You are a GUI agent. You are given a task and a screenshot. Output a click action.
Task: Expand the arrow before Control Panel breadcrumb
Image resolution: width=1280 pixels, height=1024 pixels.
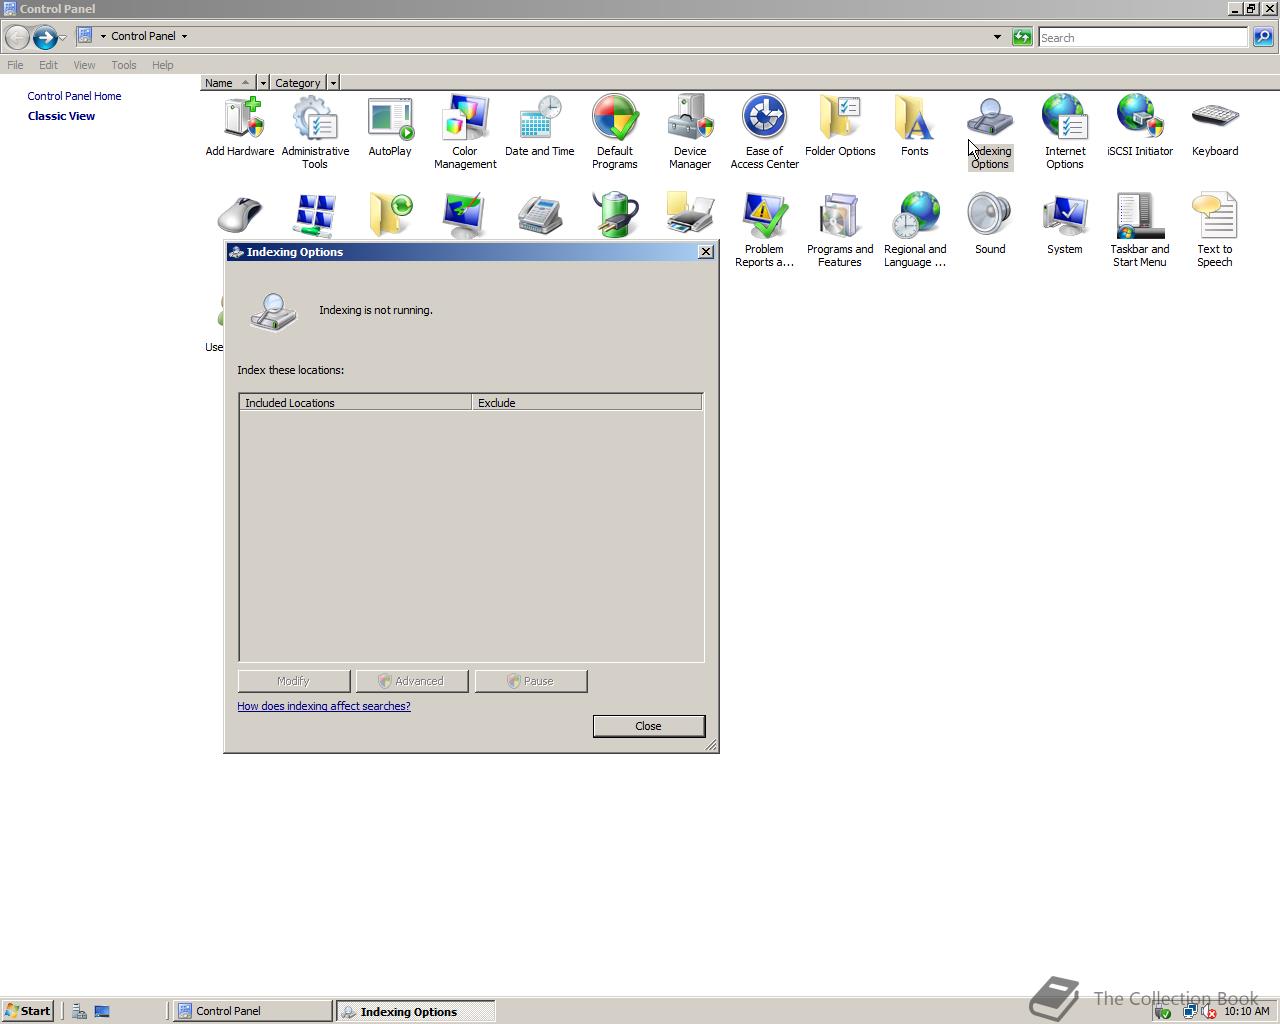pyautogui.click(x=102, y=36)
